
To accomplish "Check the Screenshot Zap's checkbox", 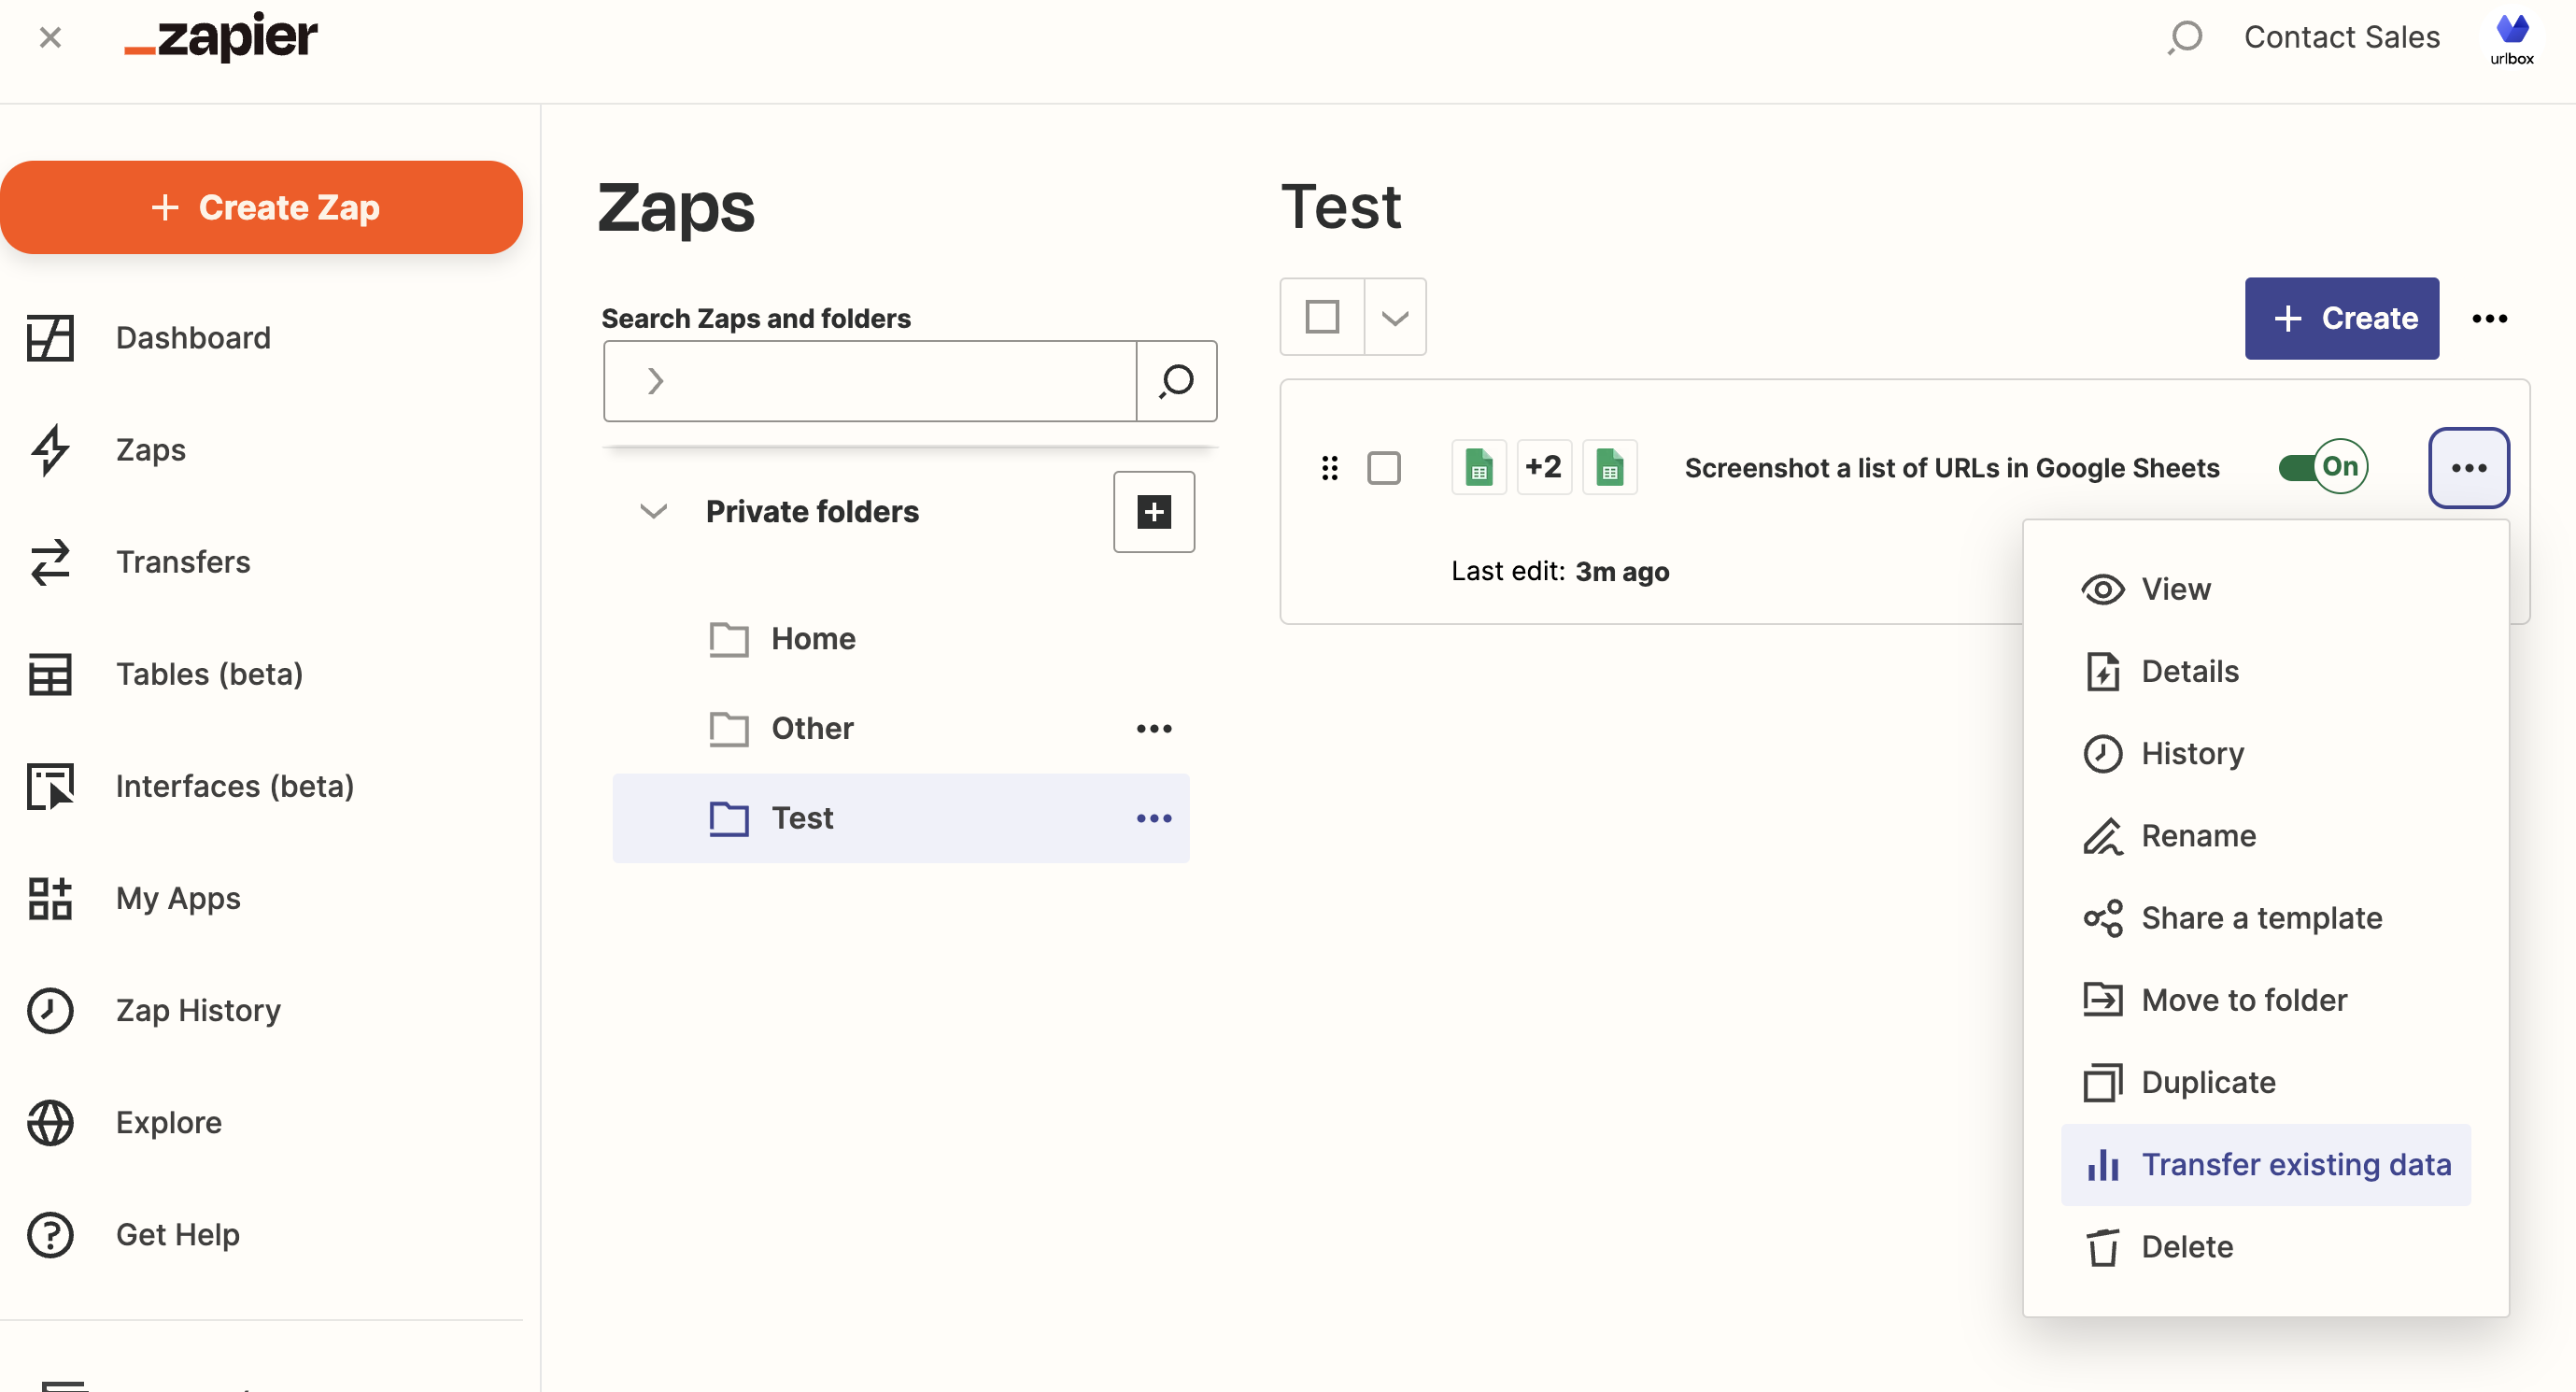I will (1384, 467).
